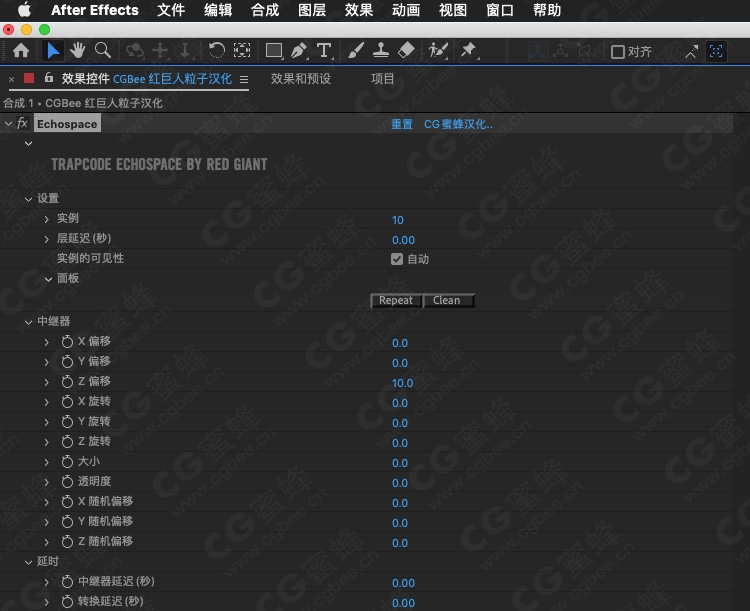Click the Home icon in toolbar
The image size is (750, 611).
pos(21,51)
